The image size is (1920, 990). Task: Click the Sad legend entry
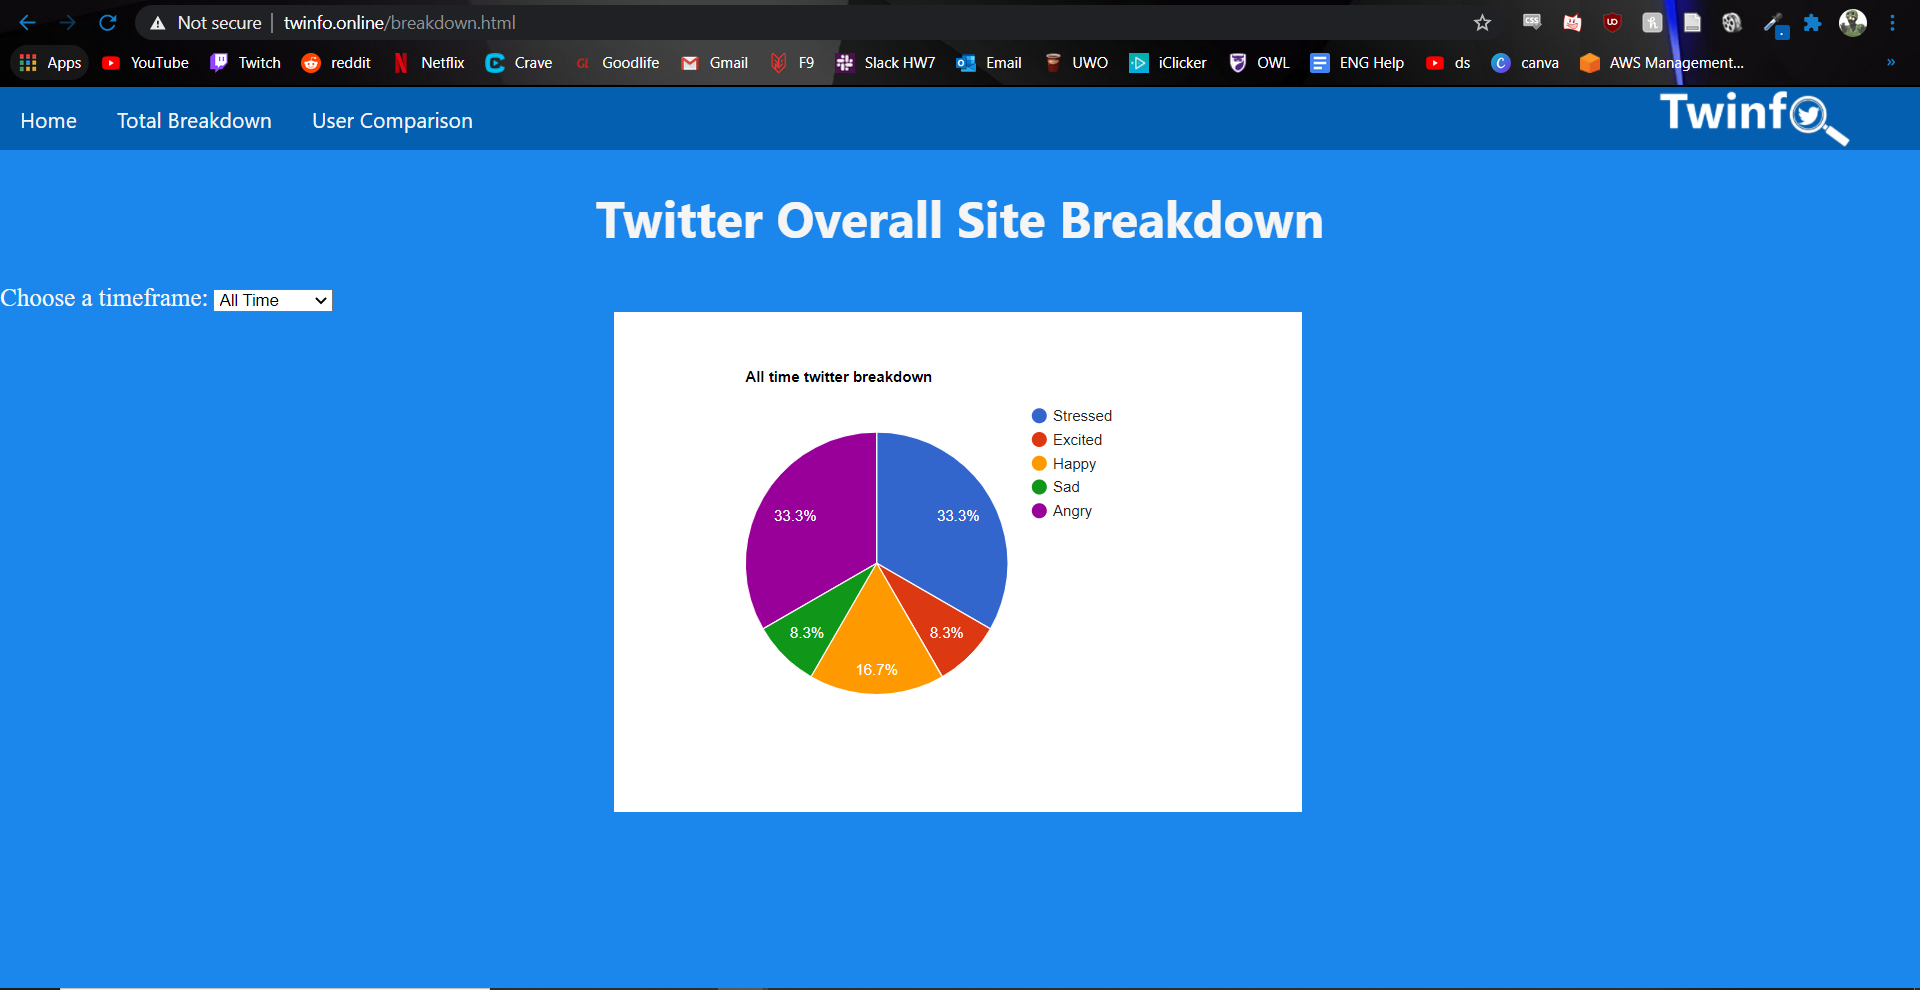click(x=1055, y=487)
